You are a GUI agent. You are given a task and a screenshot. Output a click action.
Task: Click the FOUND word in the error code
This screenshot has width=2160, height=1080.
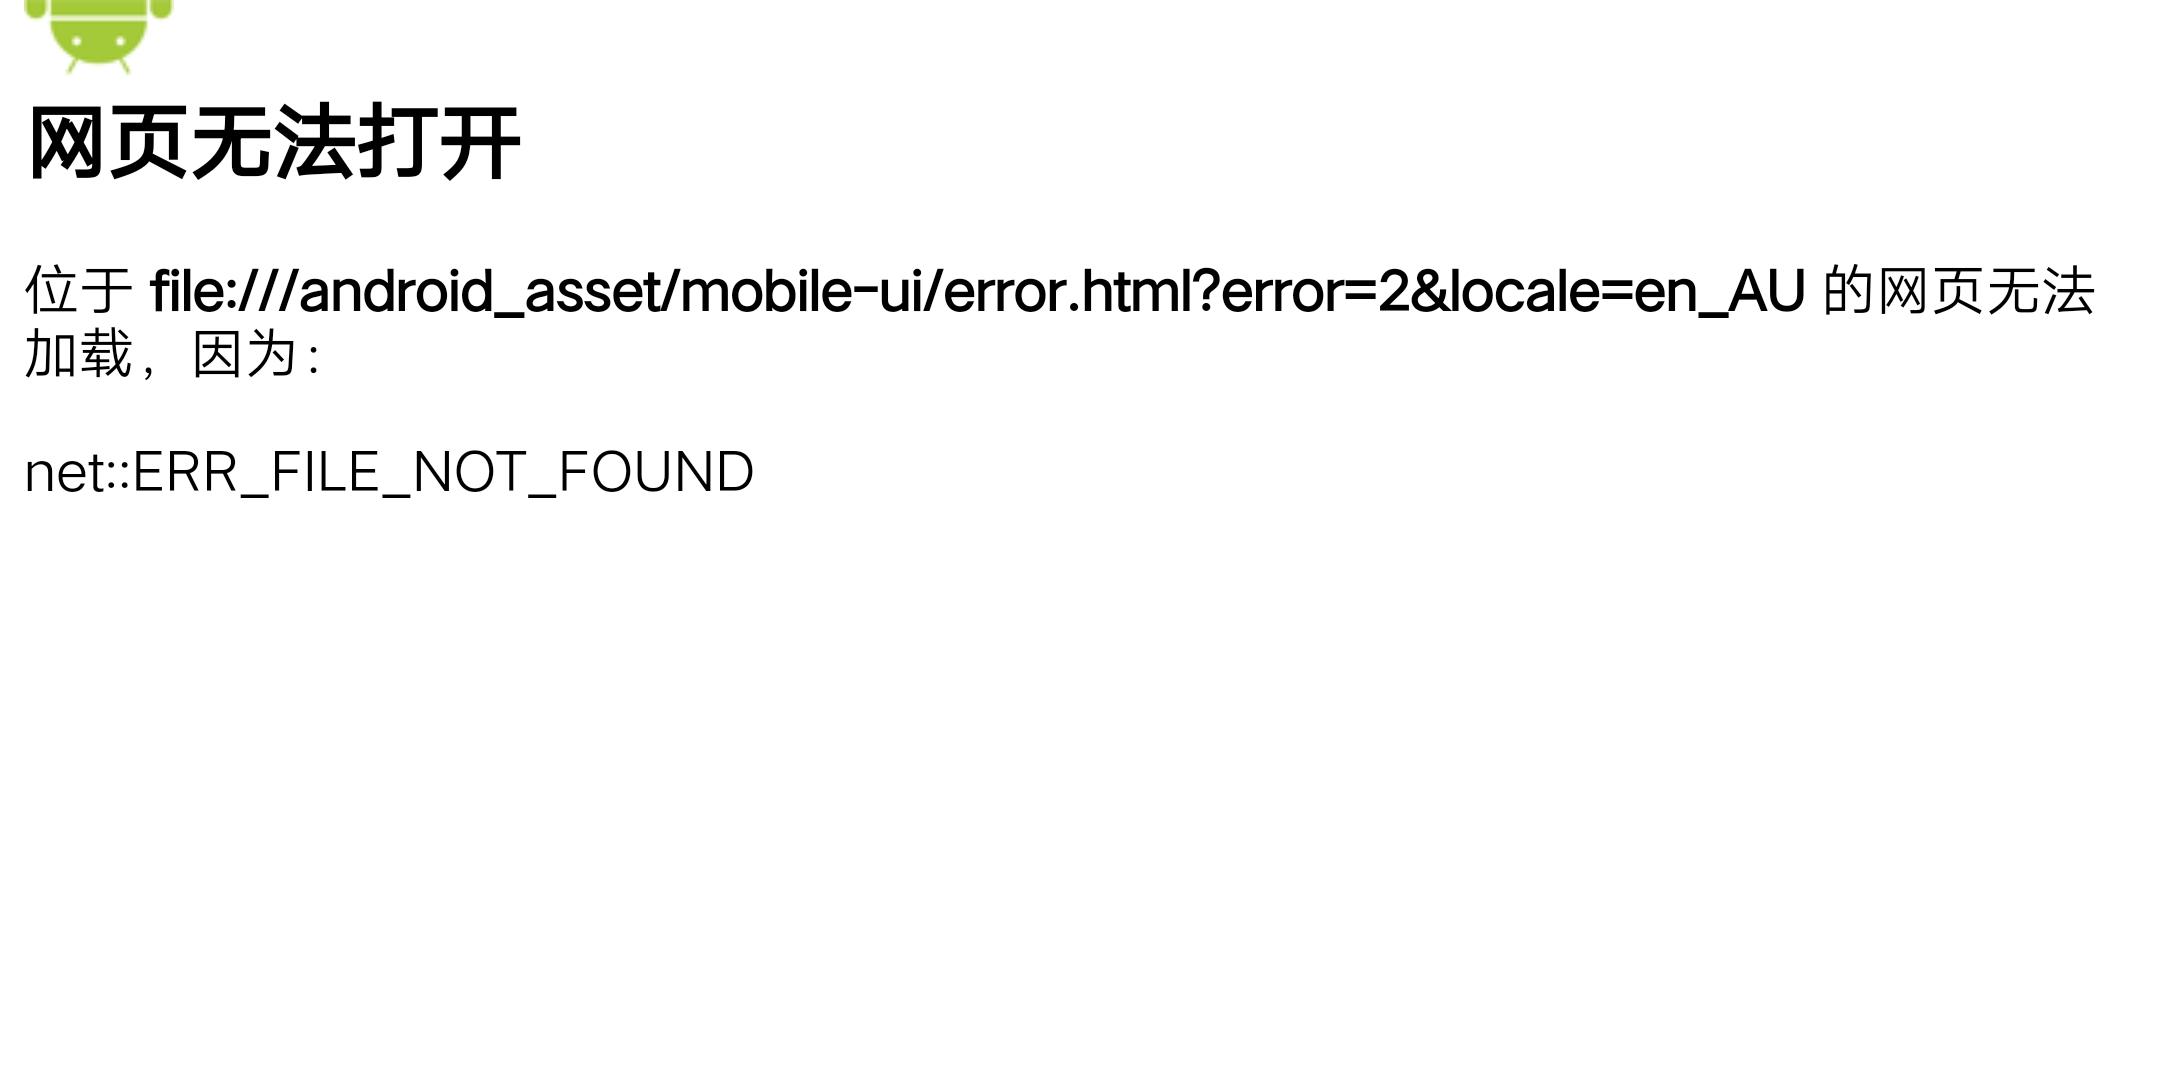click(656, 472)
